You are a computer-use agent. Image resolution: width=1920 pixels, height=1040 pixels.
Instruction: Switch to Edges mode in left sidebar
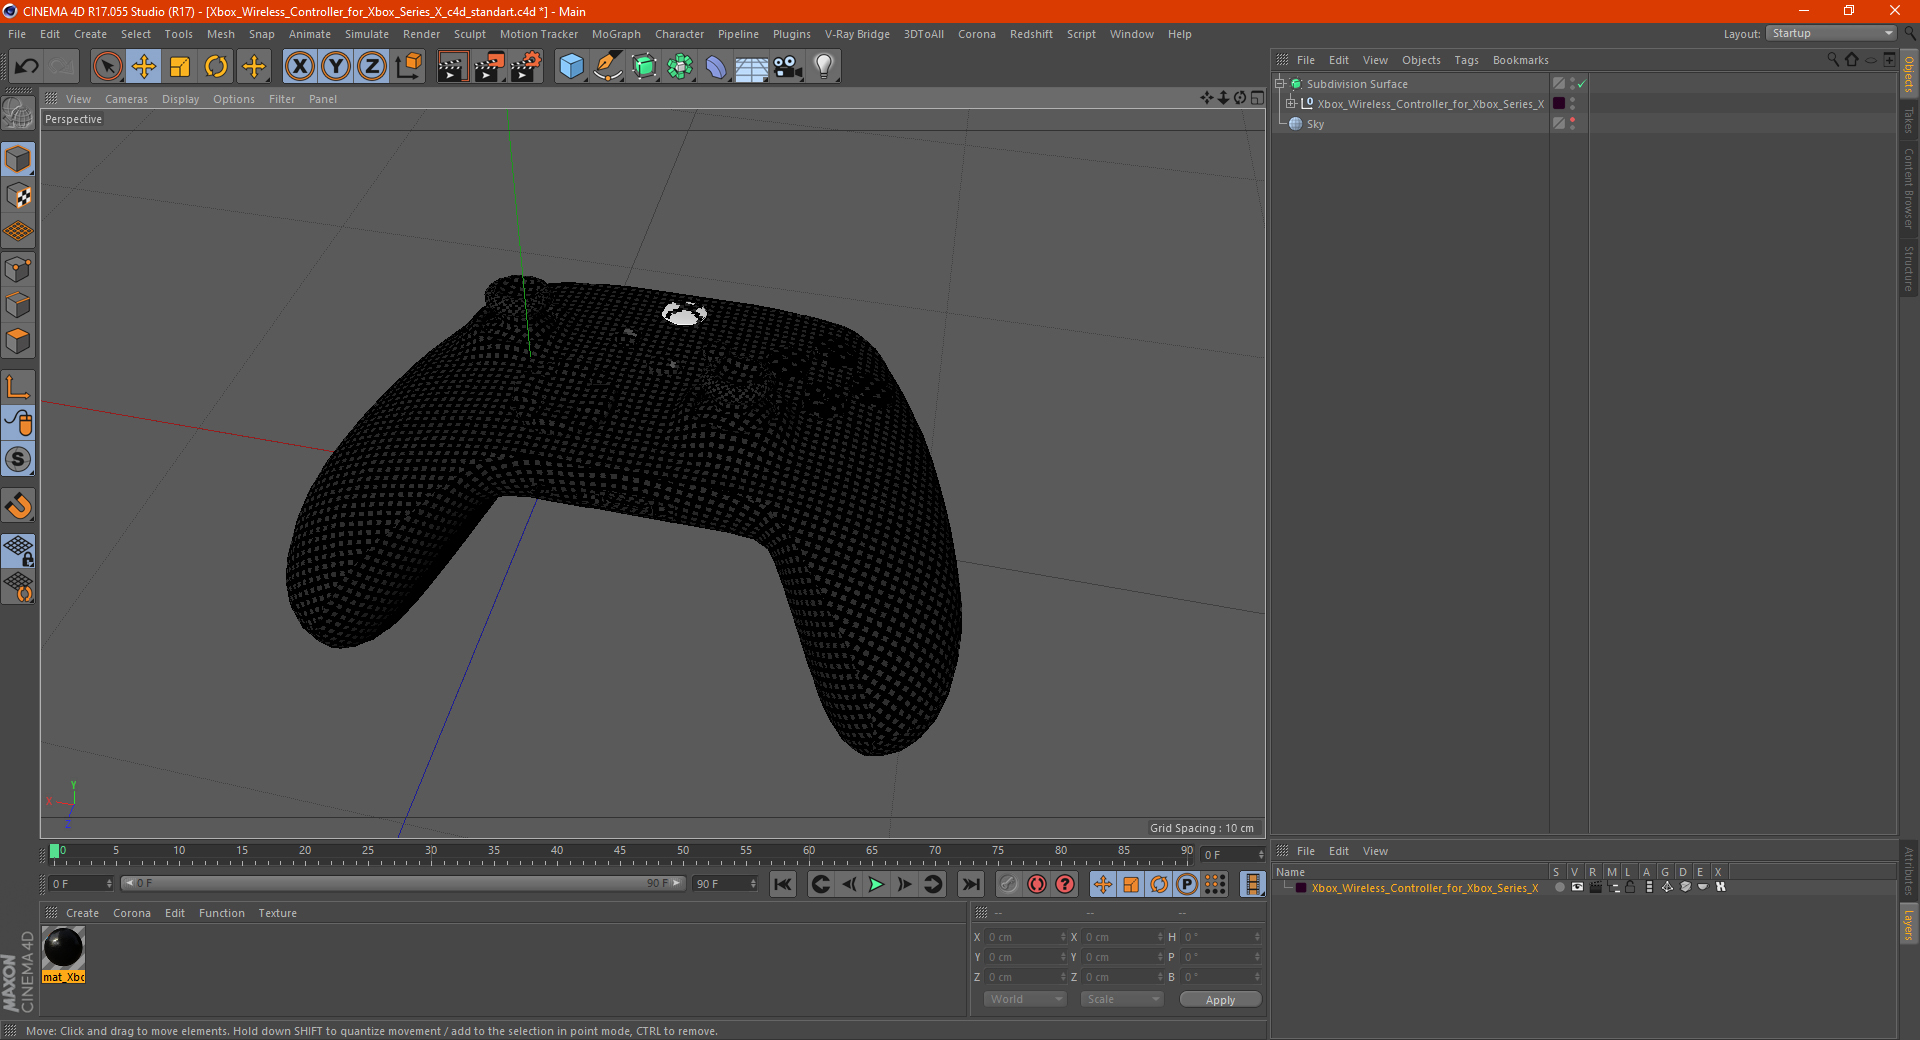coord(18,305)
